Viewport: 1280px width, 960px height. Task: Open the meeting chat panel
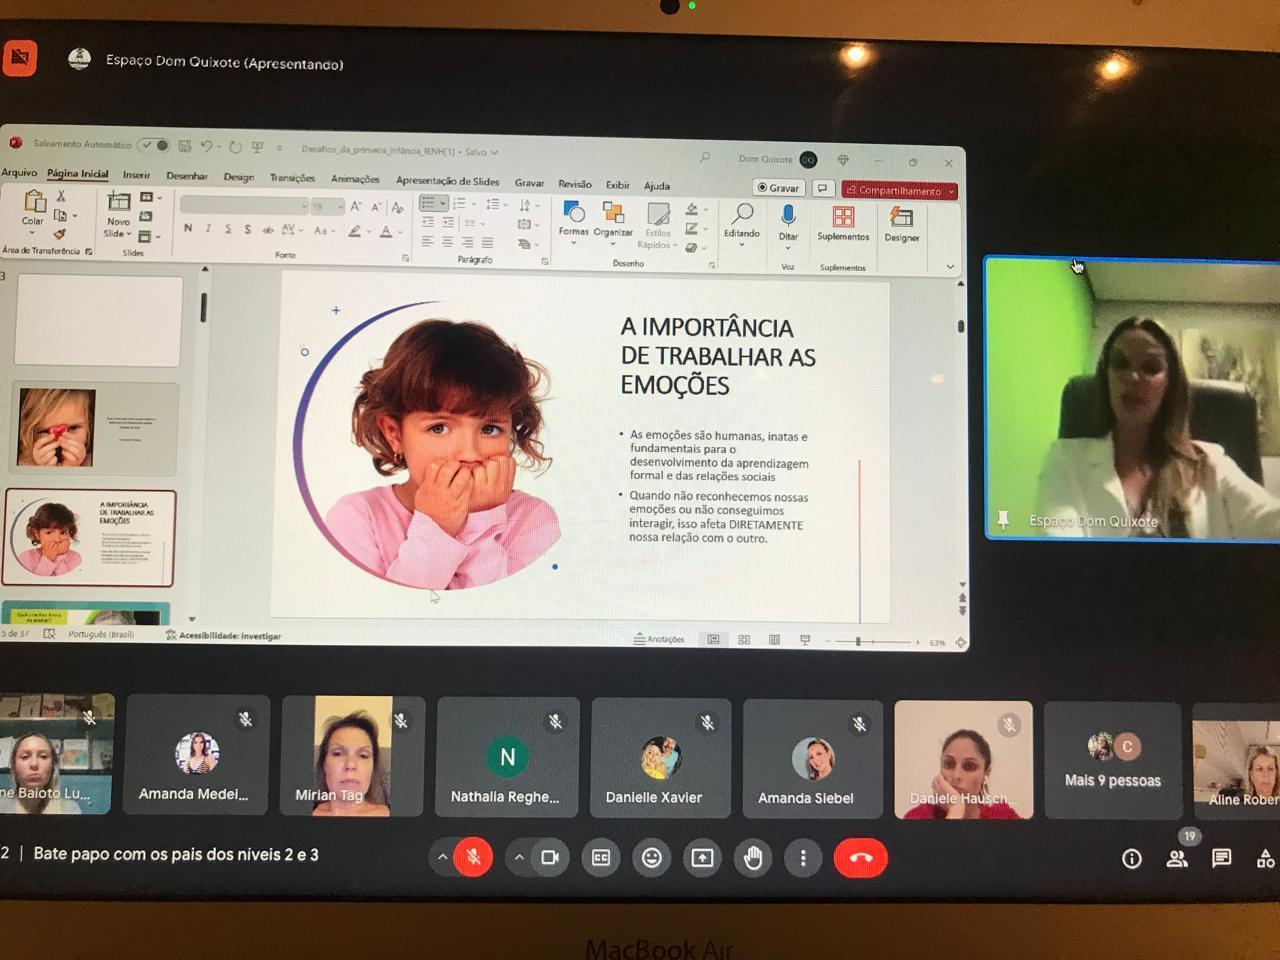(1221, 858)
